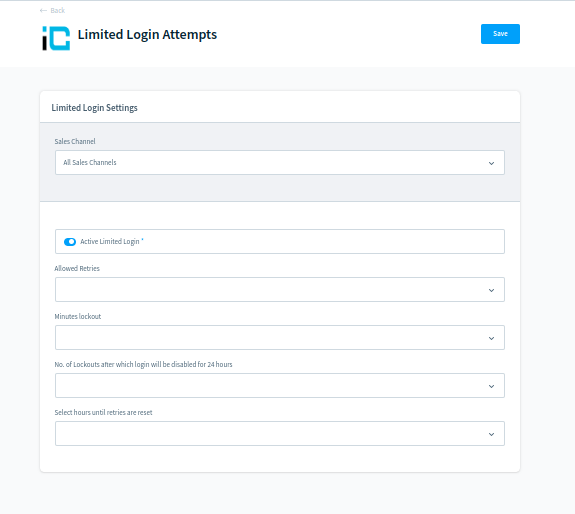This screenshot has width=575, height=514.
Task: Select the All Sales Channels text
Action: coord(90,162)
